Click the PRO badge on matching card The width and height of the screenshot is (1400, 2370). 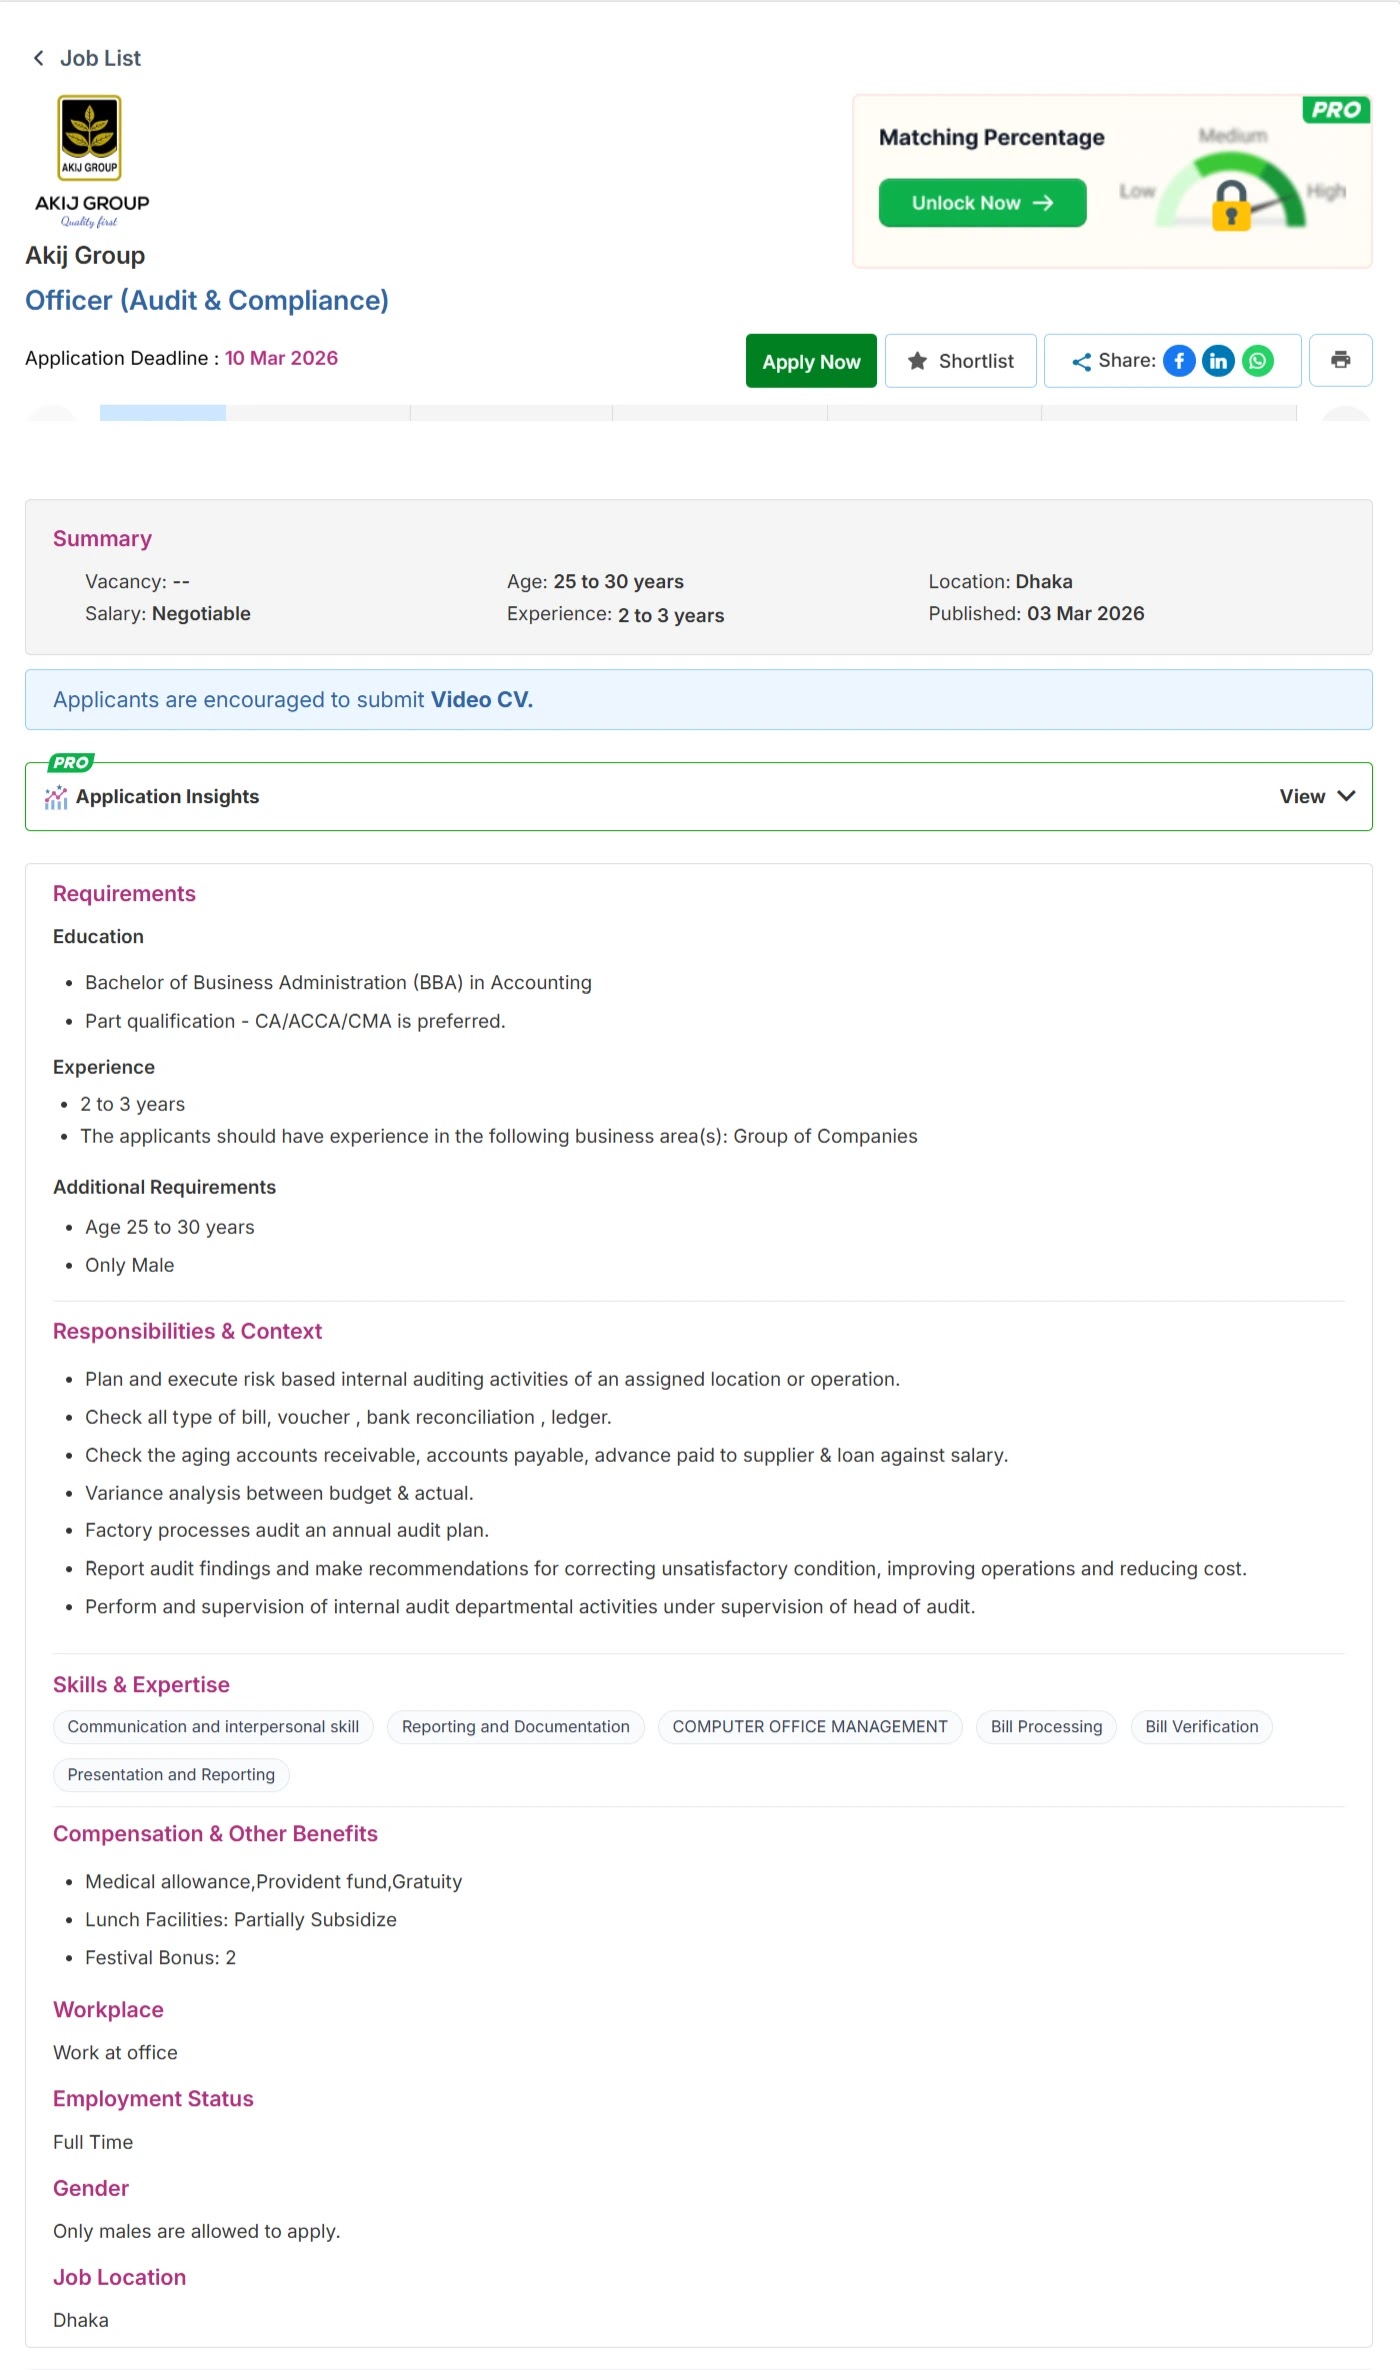coord(1336,109)
